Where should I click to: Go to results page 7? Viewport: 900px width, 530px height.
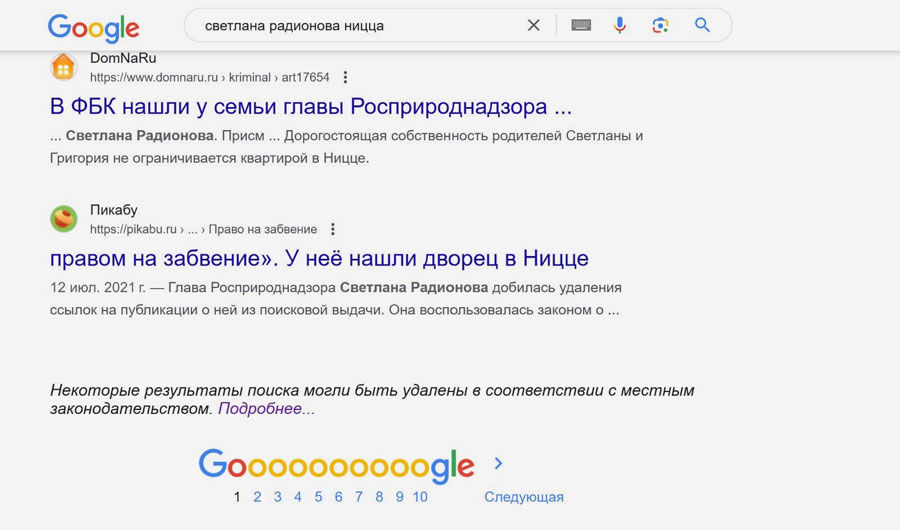(x=359, y=497)
